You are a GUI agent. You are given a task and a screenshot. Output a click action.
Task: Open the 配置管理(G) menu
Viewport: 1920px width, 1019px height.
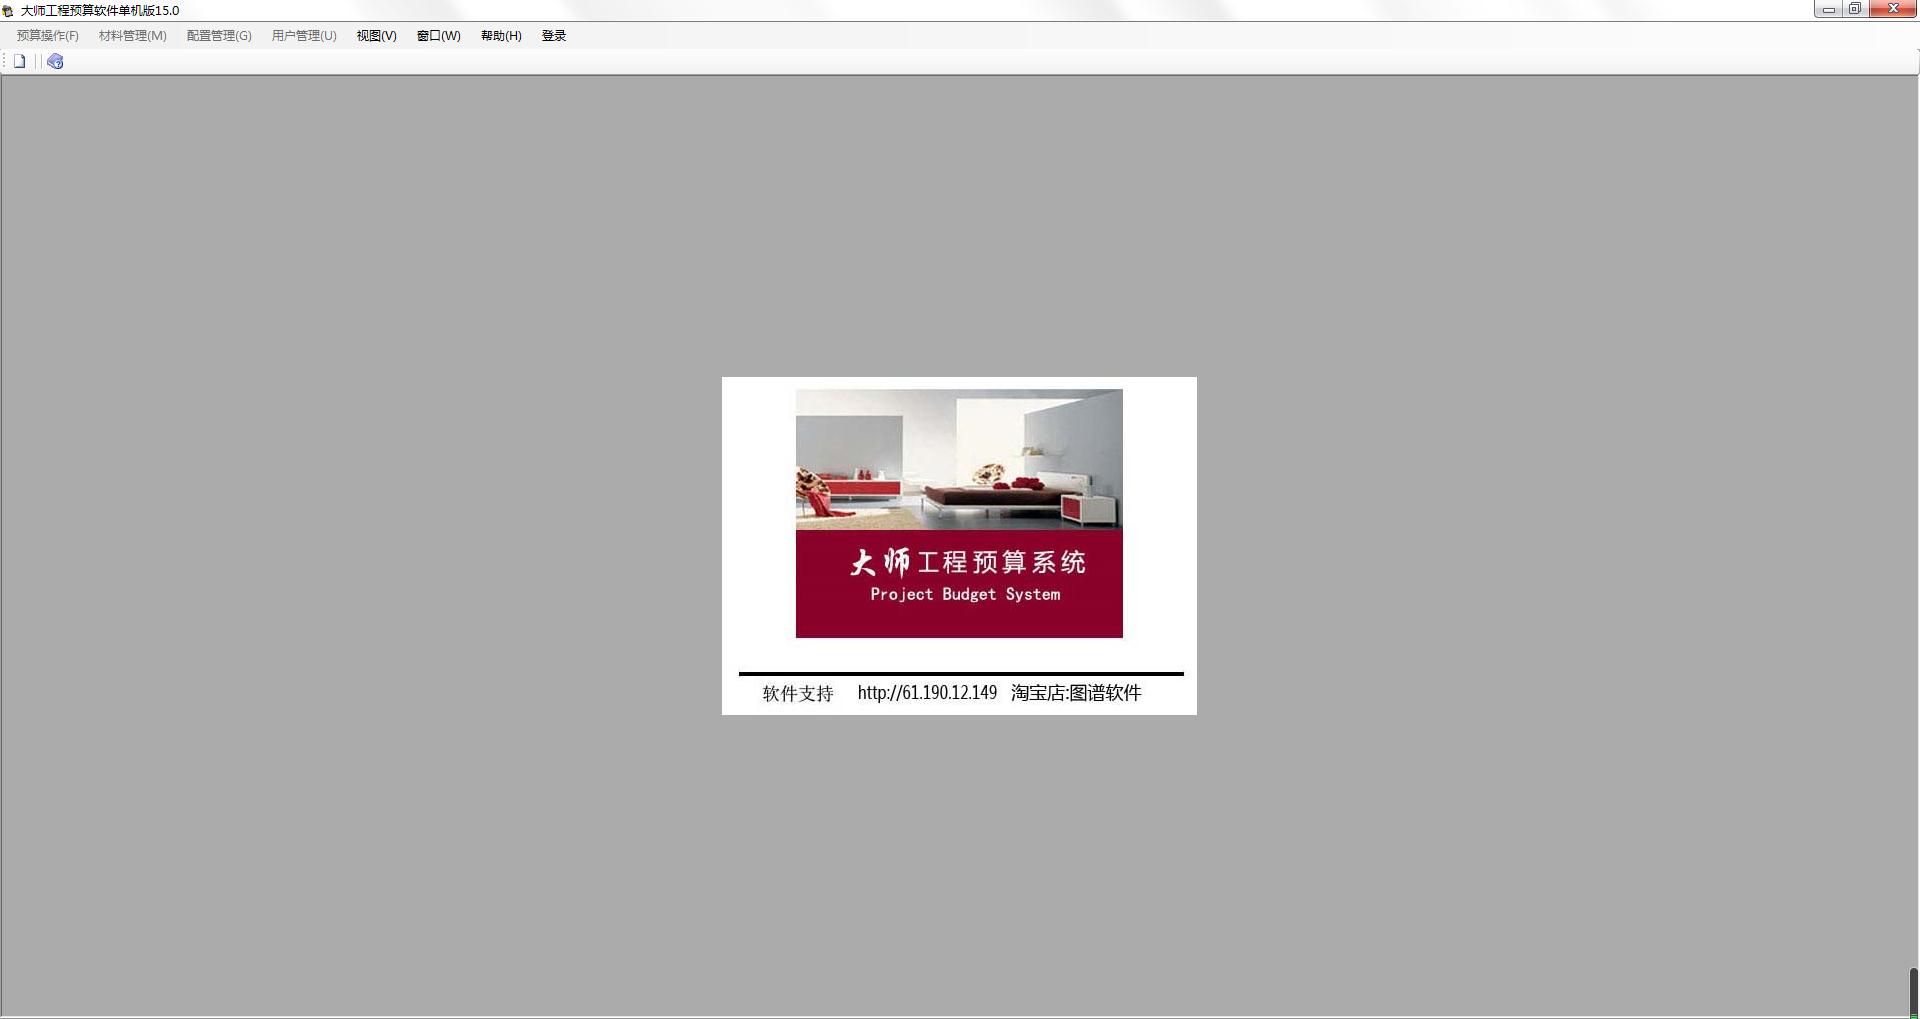pos(219,36)
